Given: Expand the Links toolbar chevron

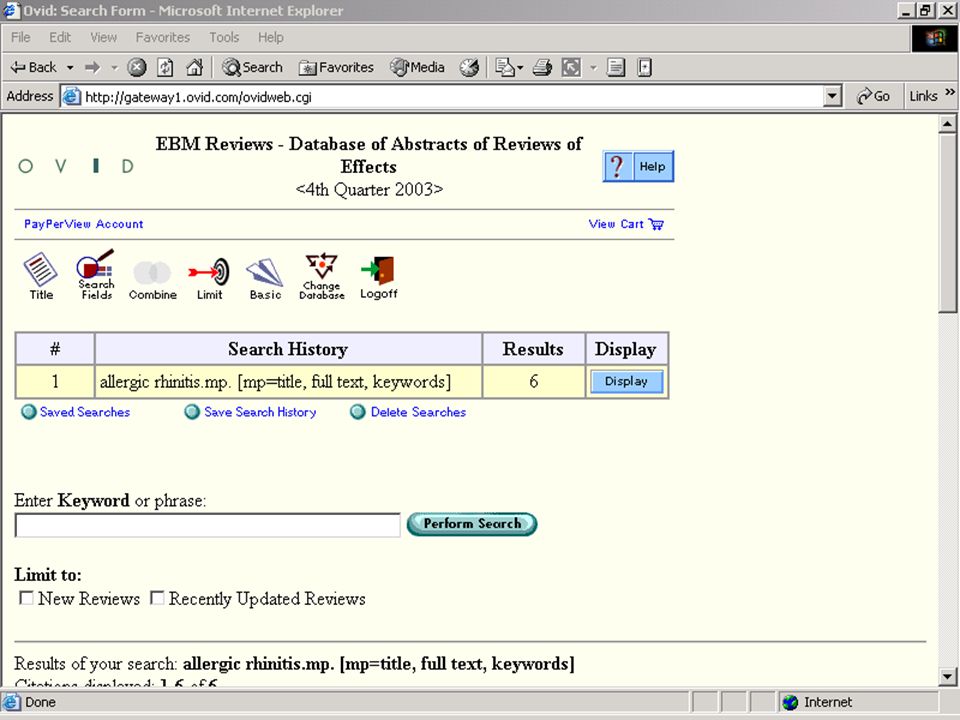Looking at the screenshot, I should (950, 92).
